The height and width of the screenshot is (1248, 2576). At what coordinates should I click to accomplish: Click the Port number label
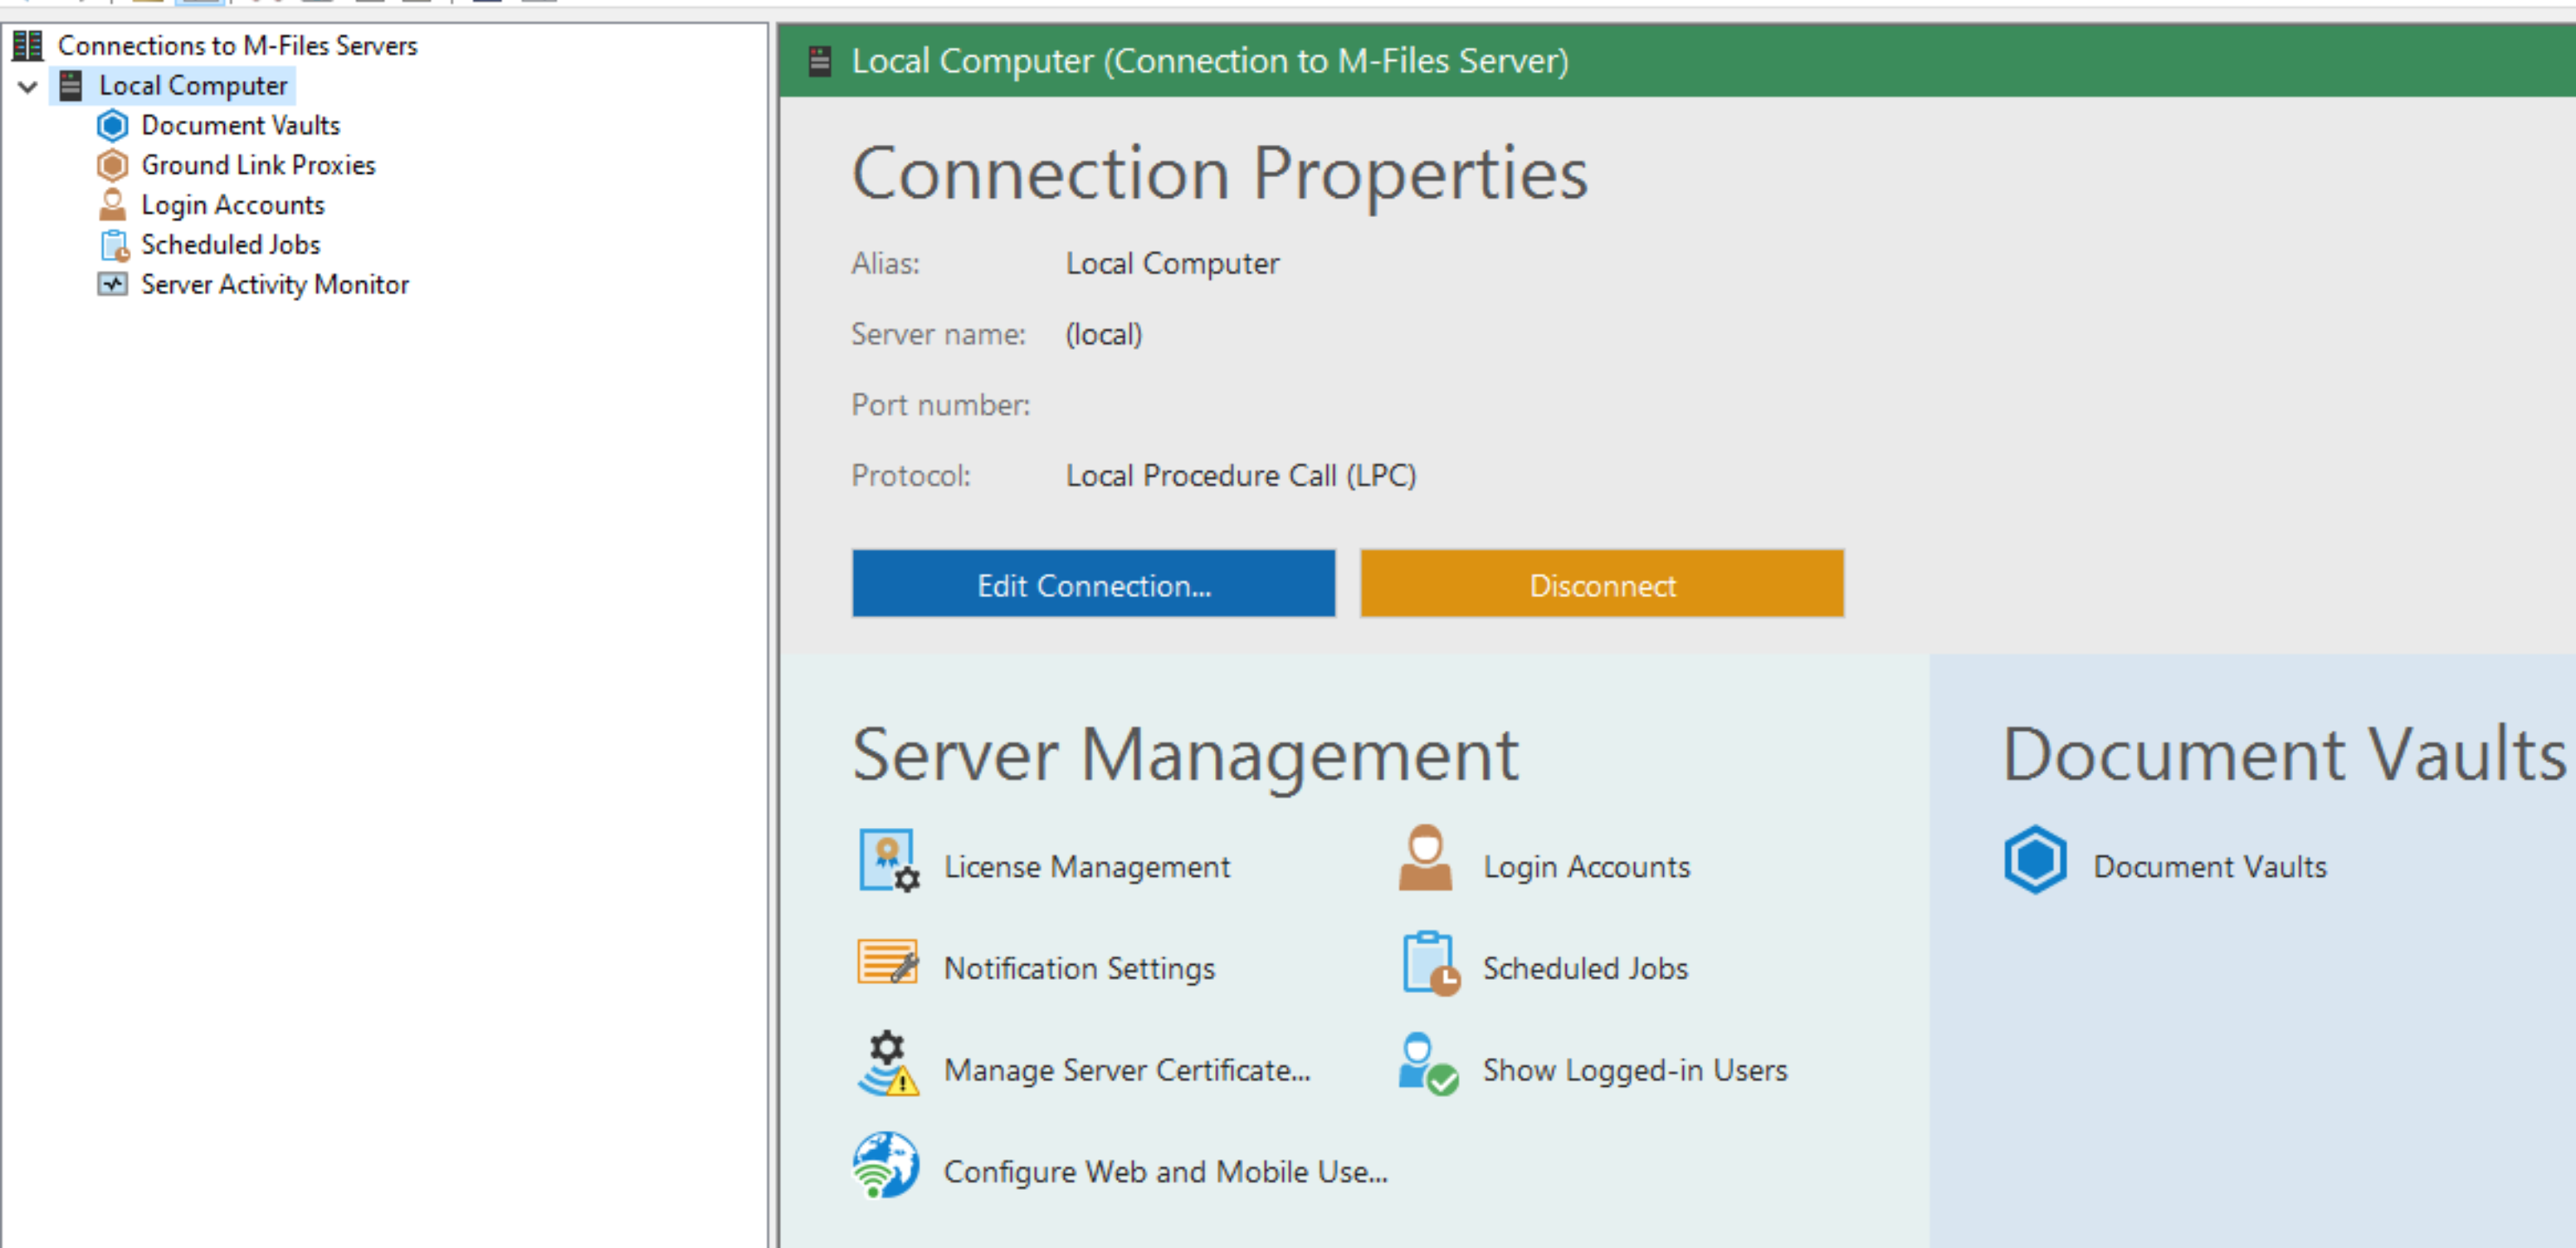940,405
